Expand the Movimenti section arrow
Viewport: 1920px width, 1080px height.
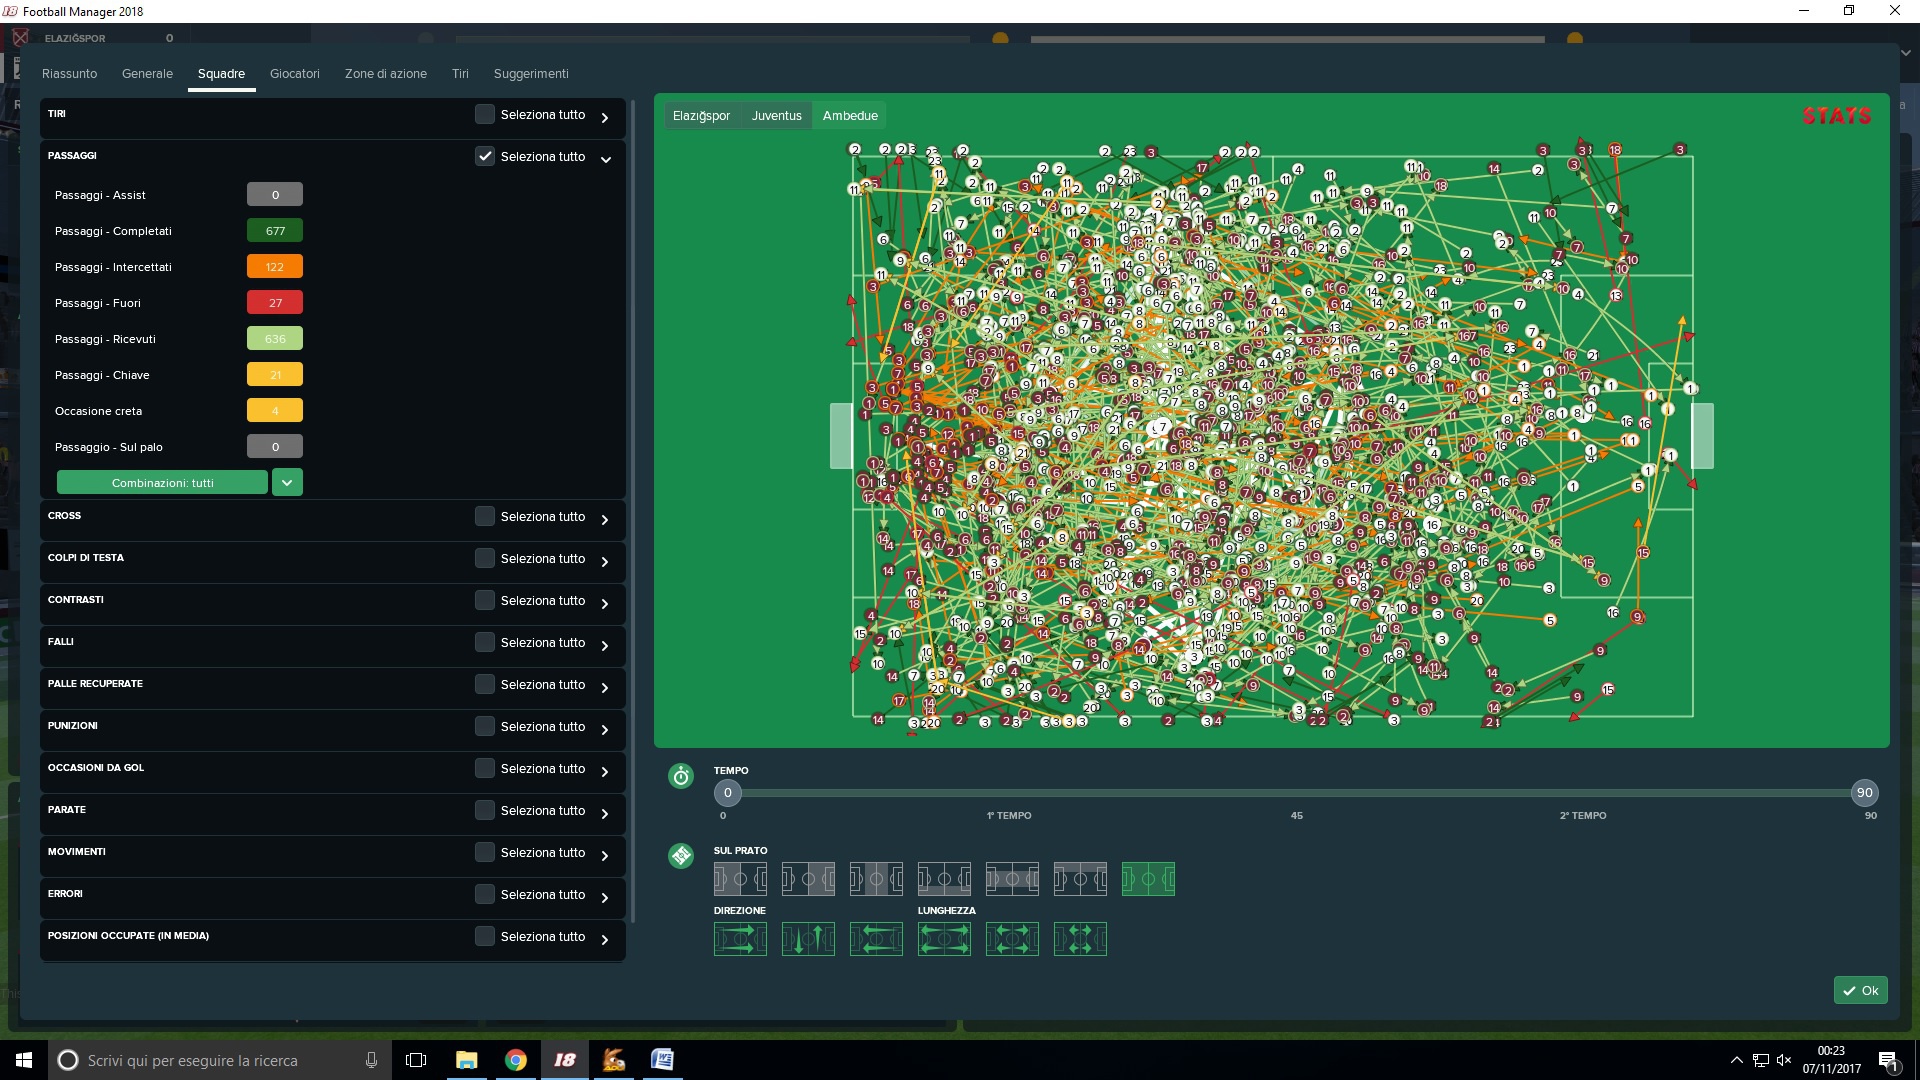(605, 855)
